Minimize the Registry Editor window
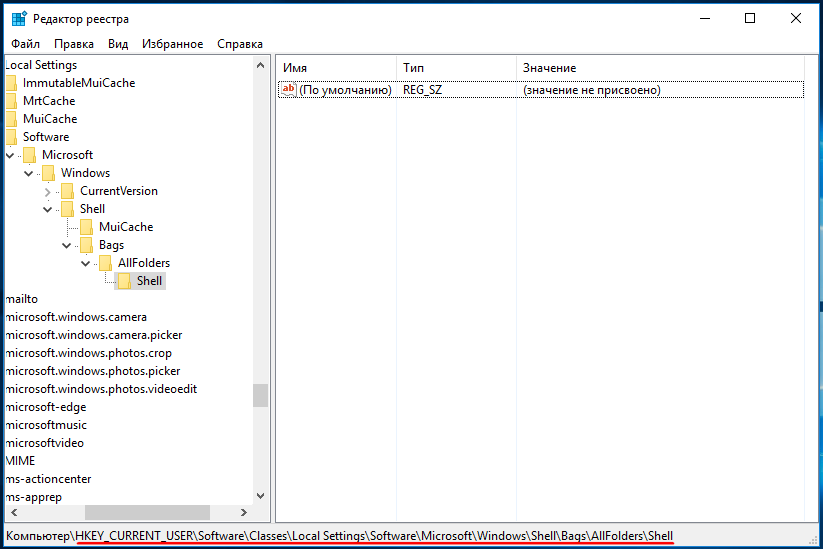 point(705,18)
